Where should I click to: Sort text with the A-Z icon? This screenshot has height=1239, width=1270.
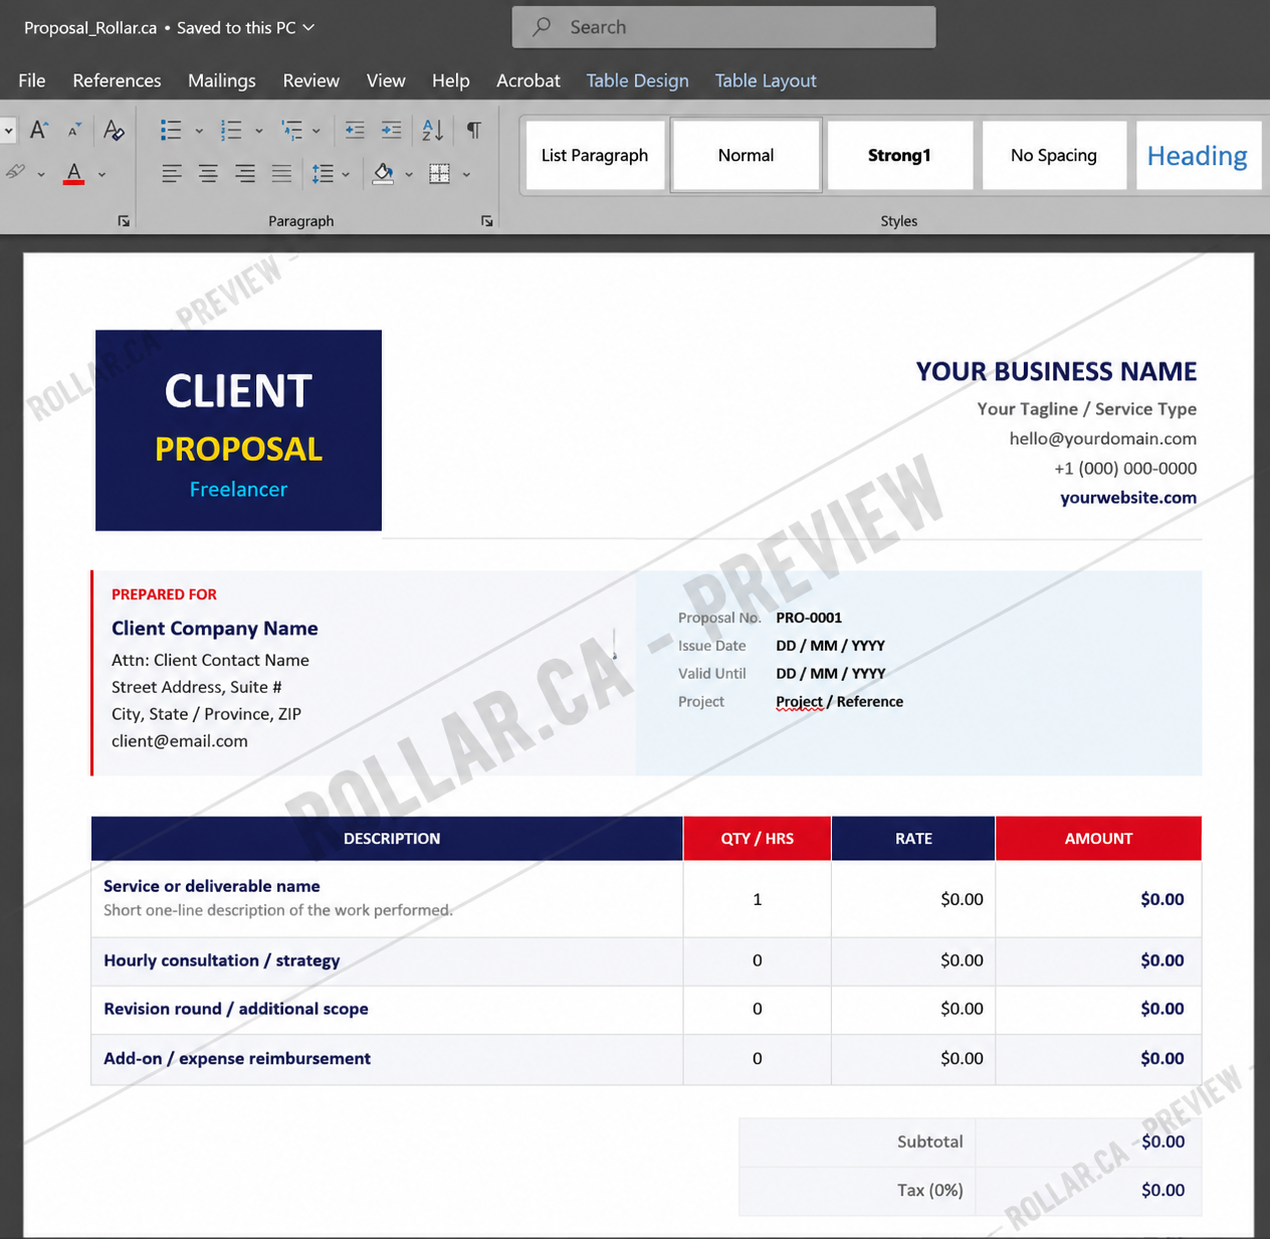(433, 130)
